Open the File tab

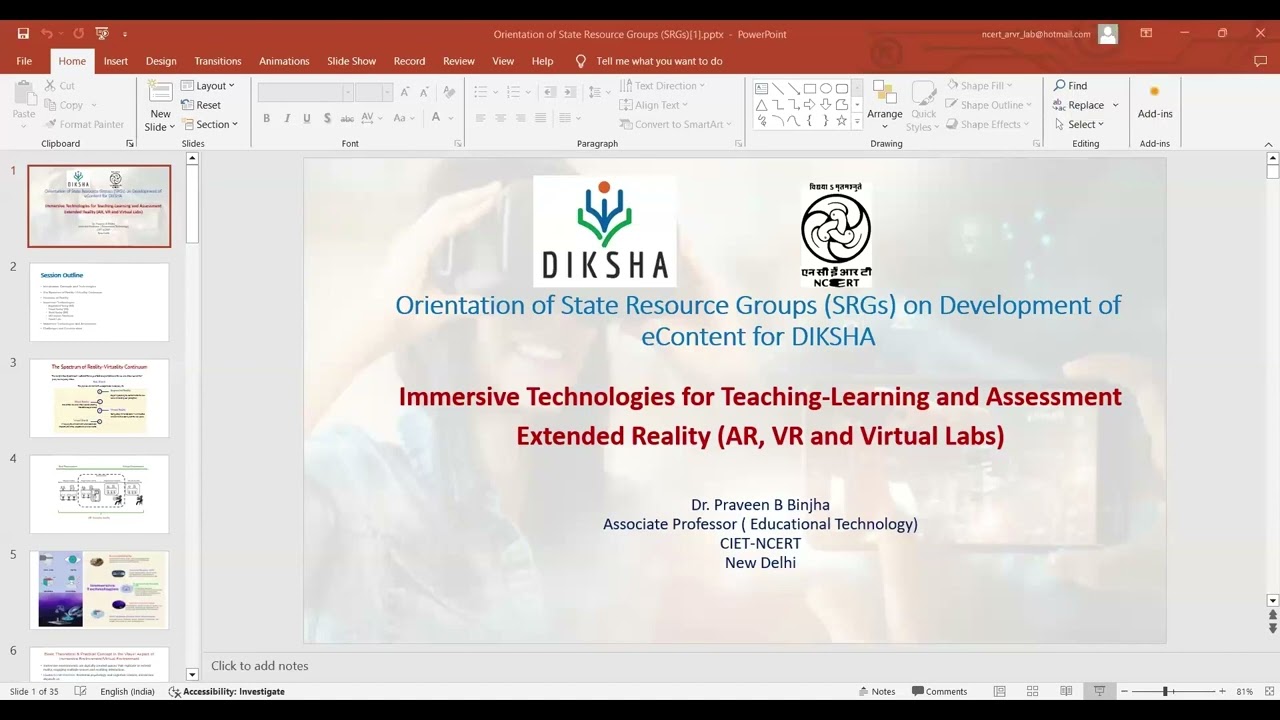24,61
